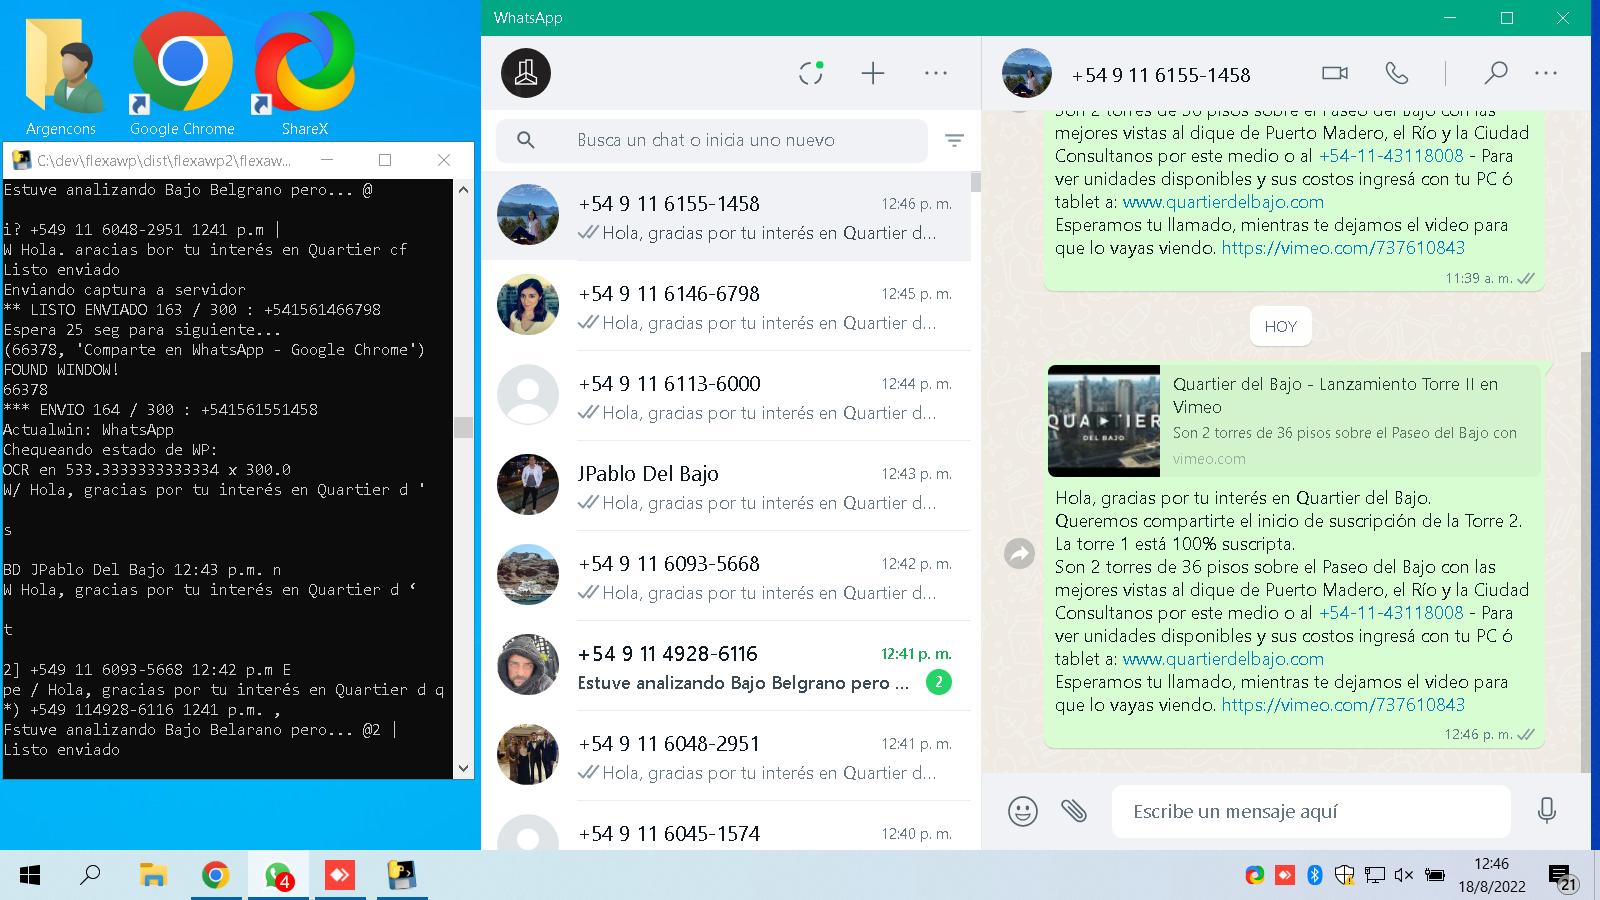Click the green unread badge showing 2

pos(938,682)
